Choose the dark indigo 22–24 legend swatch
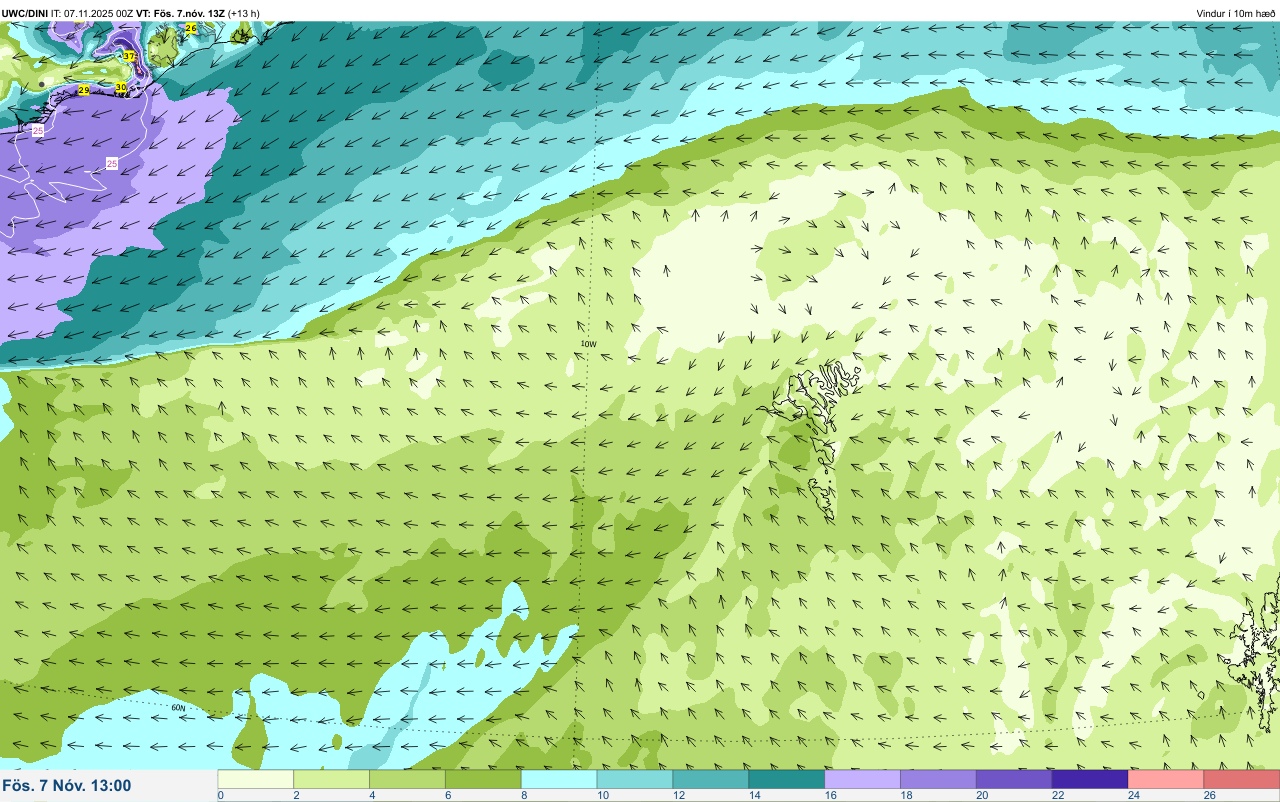Viewport: 1280px width, 802px height. pos(1090,779)
